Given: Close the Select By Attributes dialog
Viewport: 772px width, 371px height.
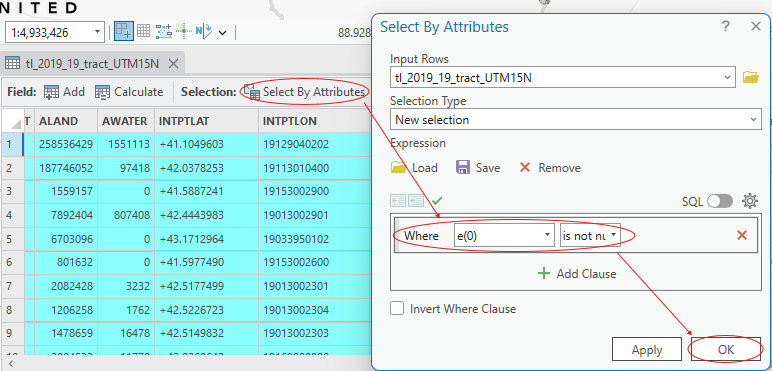Looking at the screenshot, I should click(755, 27).
